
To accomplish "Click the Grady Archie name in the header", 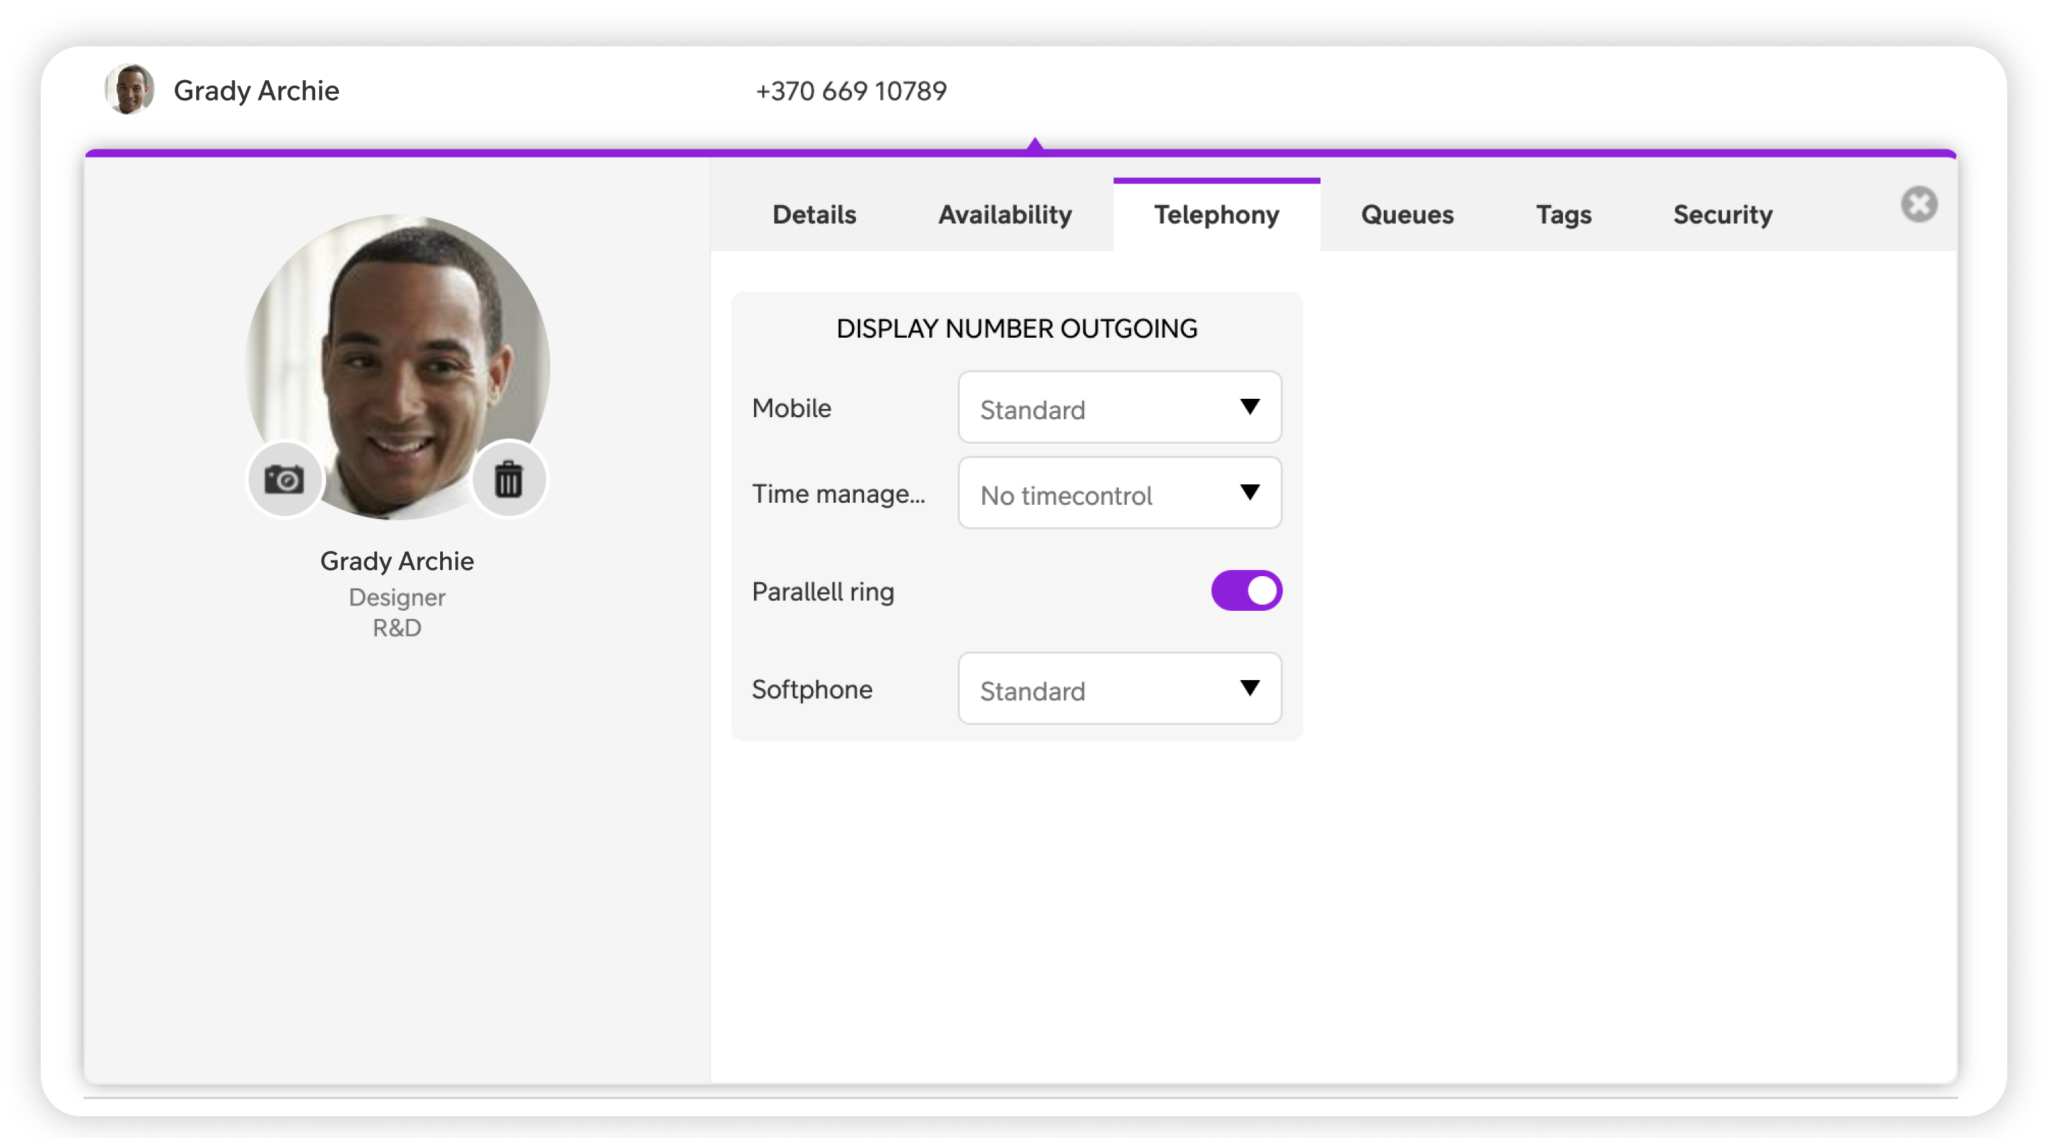I will [x=257, y=90].
